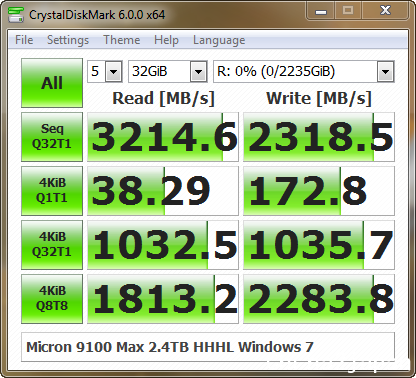Click the 4KiB Q32T1 write result 1035.7
The height and width of the screenshot is (378, 416).
(319, 245)
